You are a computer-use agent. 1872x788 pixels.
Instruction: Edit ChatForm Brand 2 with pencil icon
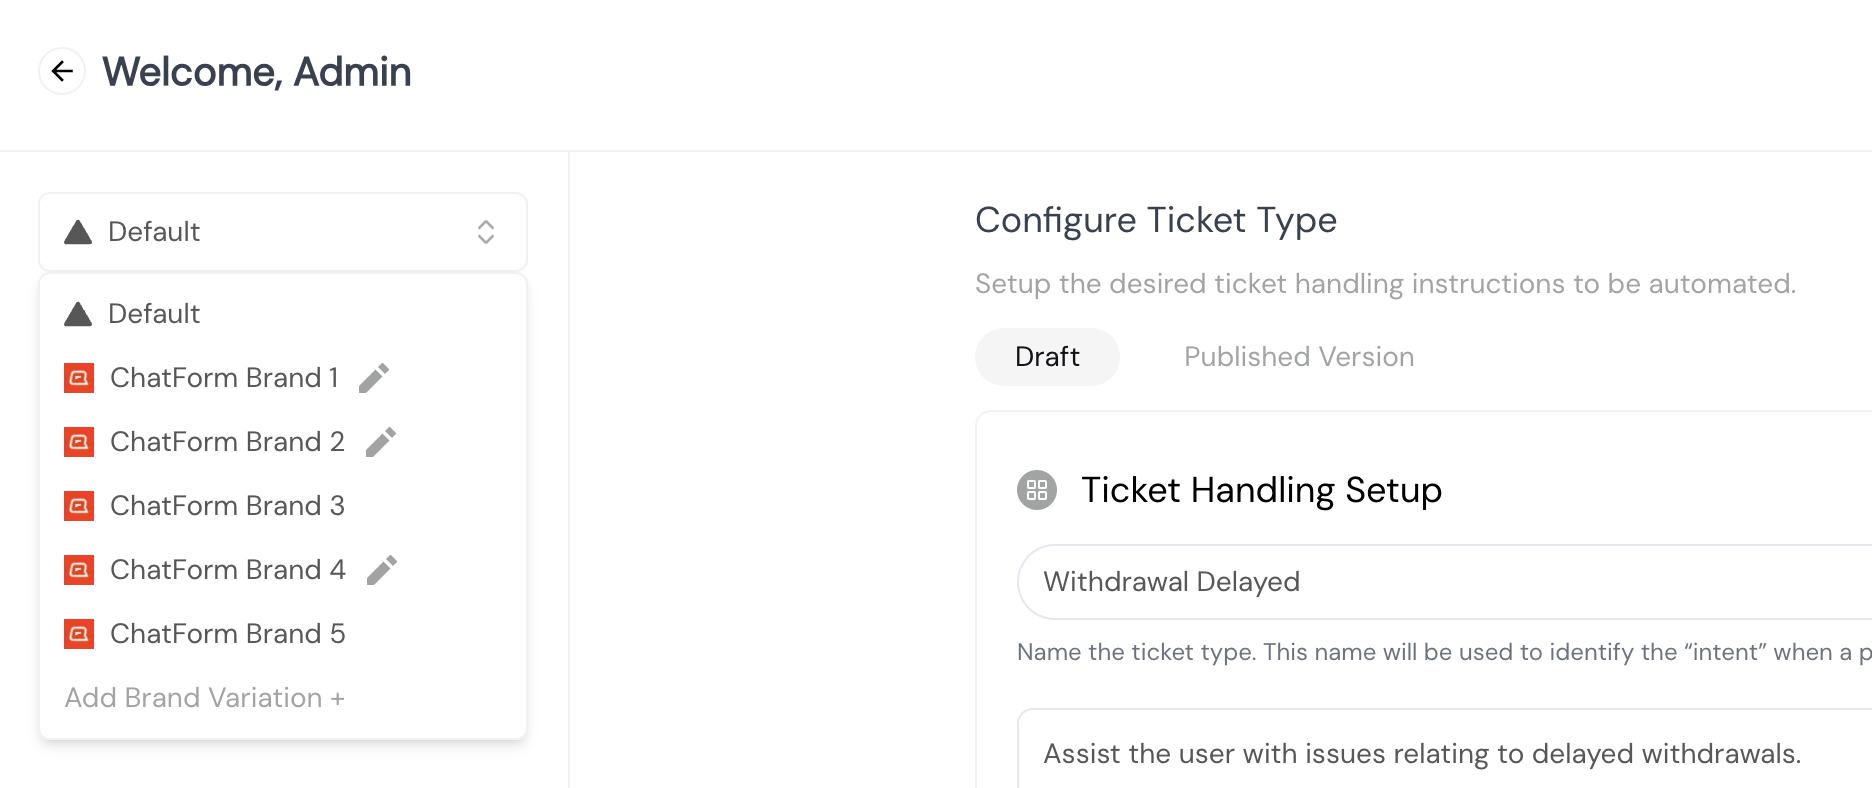click(x=381, y=442)
